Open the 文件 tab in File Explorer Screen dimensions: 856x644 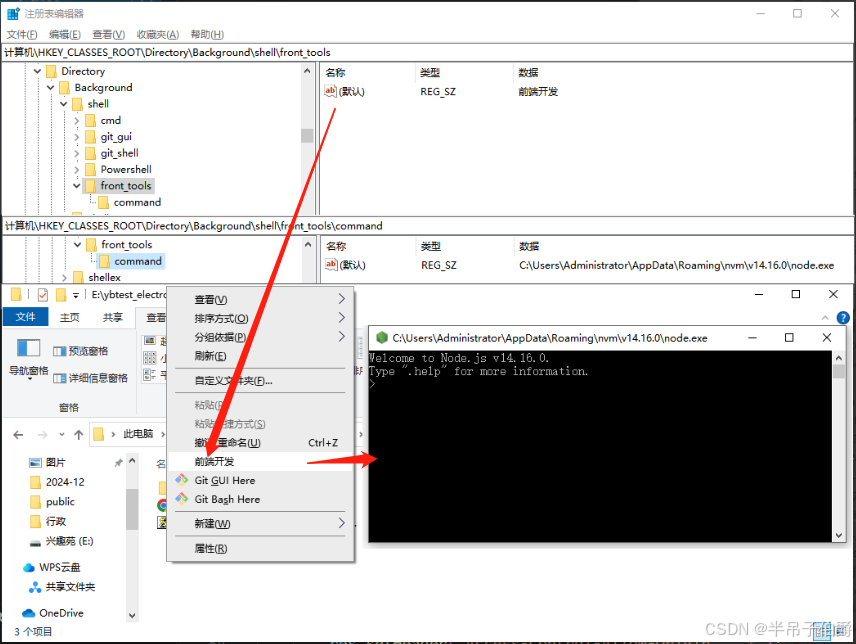coord(26,317)
